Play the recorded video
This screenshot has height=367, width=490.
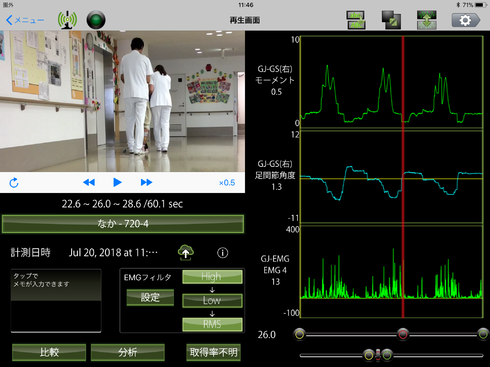tap(117, 182)
